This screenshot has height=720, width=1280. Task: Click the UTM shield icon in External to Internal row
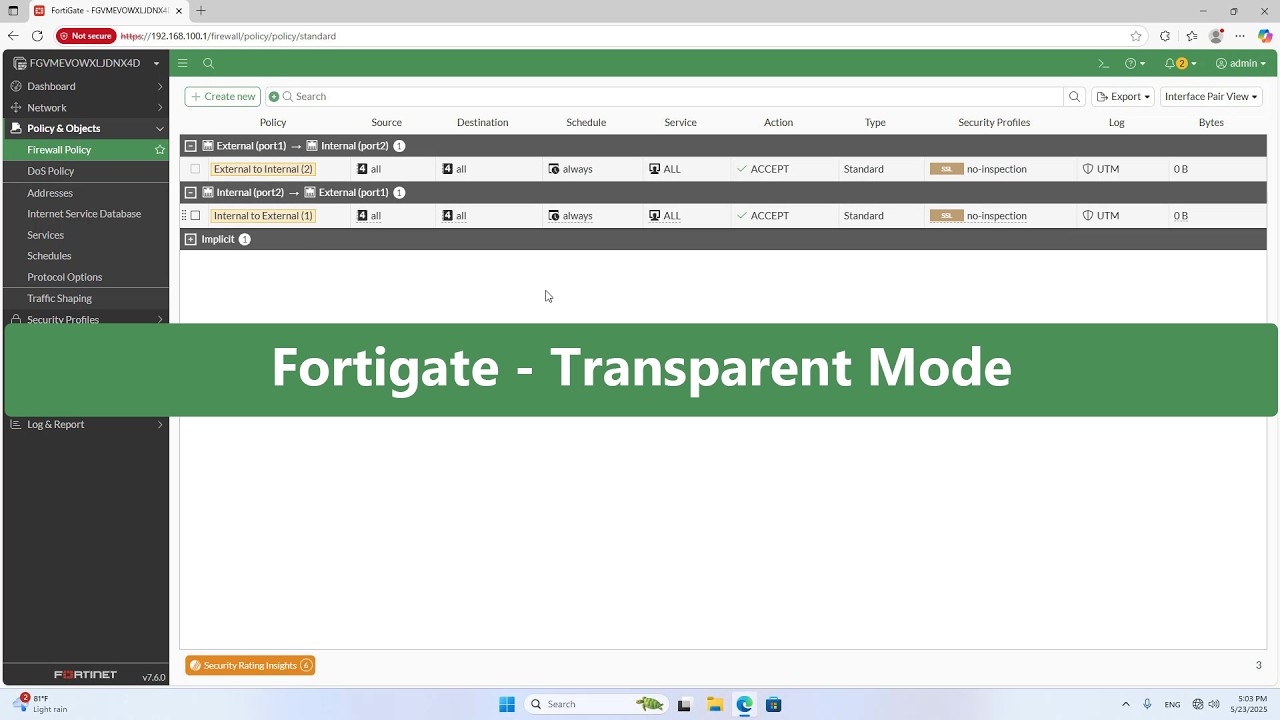pos(1088,169)
